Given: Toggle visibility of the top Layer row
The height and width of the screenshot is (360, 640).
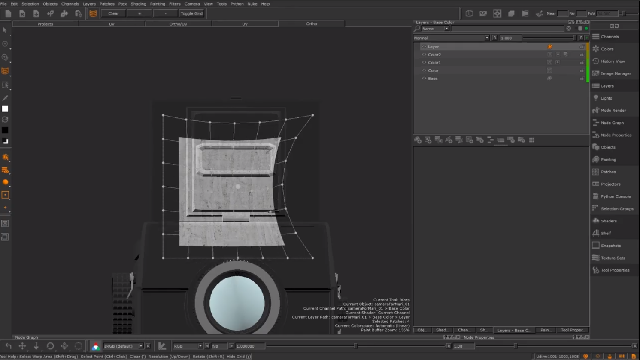Looking at the screenshot, I should pos(424,47).
